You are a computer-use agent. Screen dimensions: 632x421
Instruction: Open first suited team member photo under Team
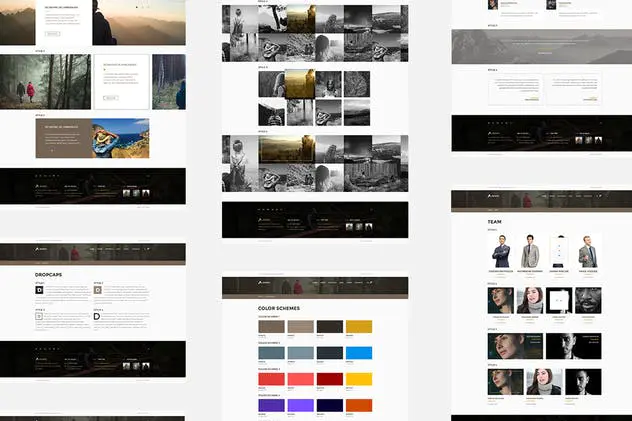[x=501, y=251]
